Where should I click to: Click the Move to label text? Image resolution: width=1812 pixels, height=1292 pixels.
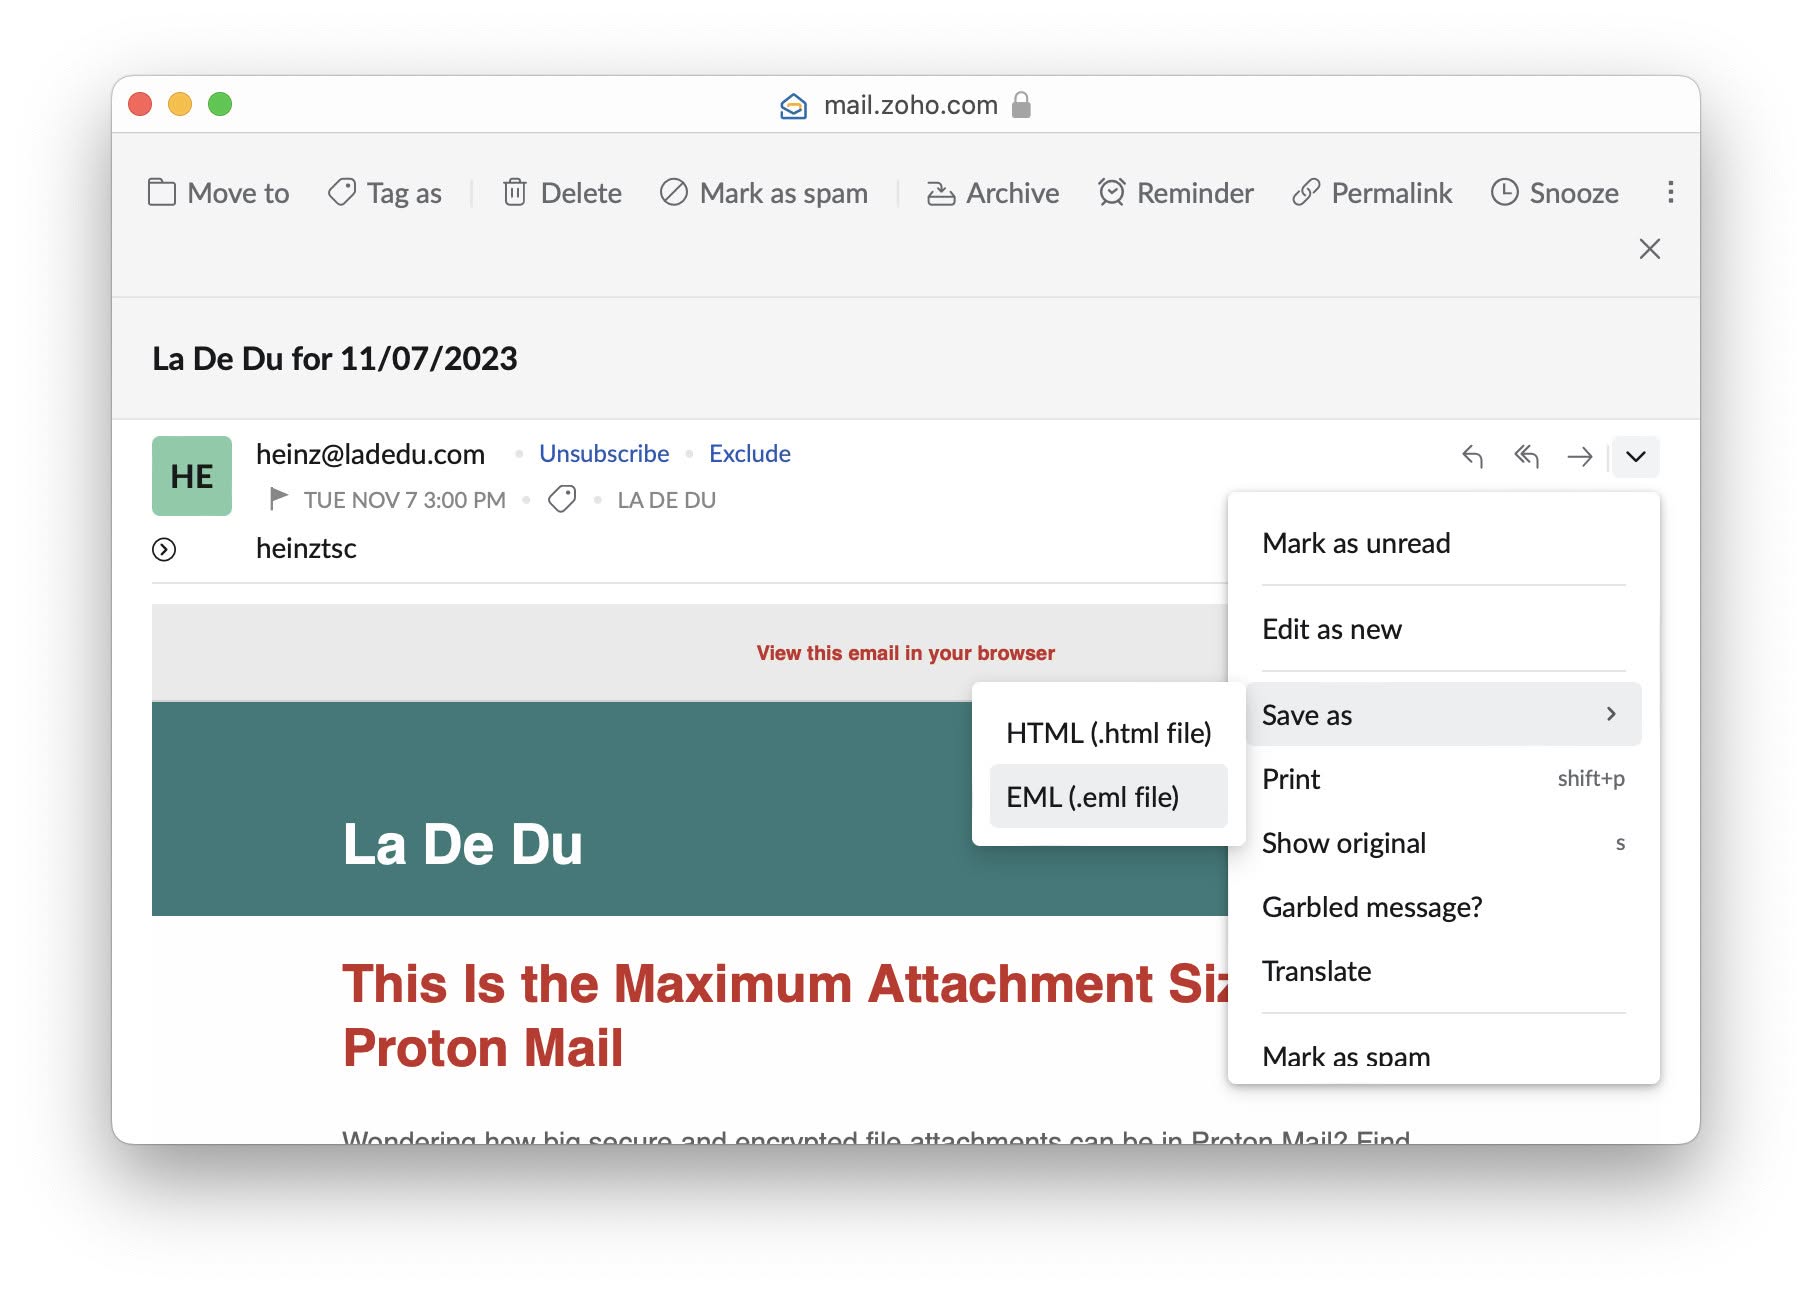click(238, 193)
